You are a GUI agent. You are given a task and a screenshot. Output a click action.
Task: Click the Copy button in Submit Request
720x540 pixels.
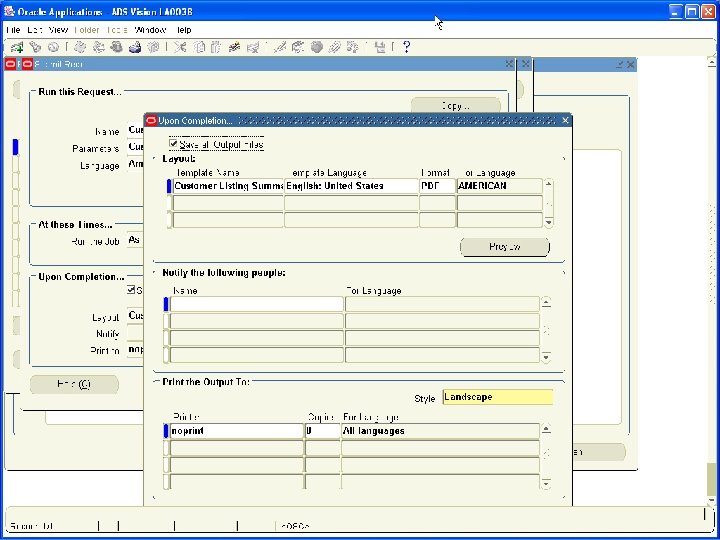[x=455, y=105]
